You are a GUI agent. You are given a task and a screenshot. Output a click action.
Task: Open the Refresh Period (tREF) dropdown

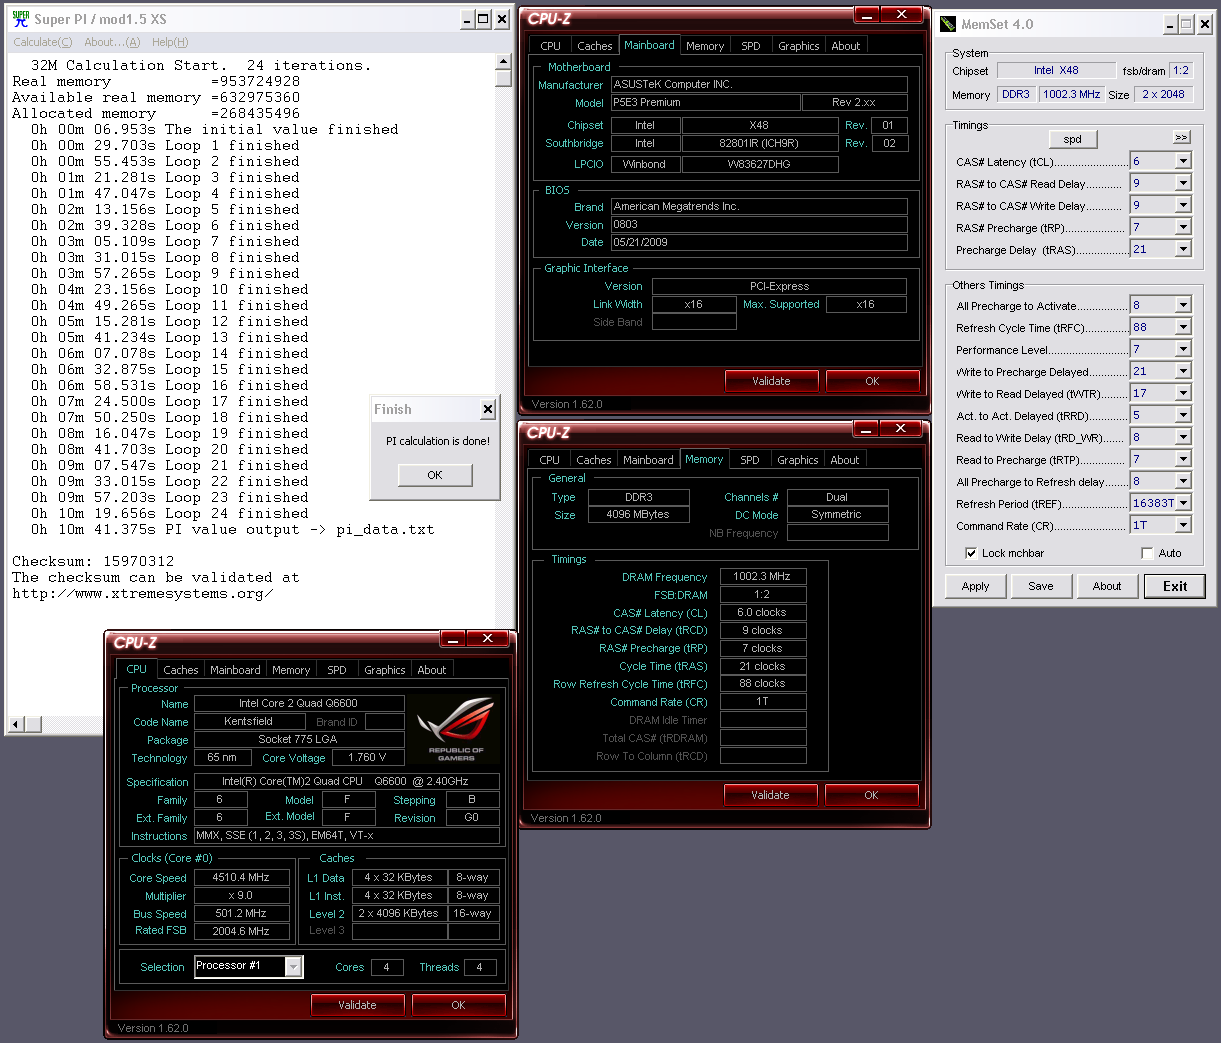pyautogui.click(x=1183, y=503)
